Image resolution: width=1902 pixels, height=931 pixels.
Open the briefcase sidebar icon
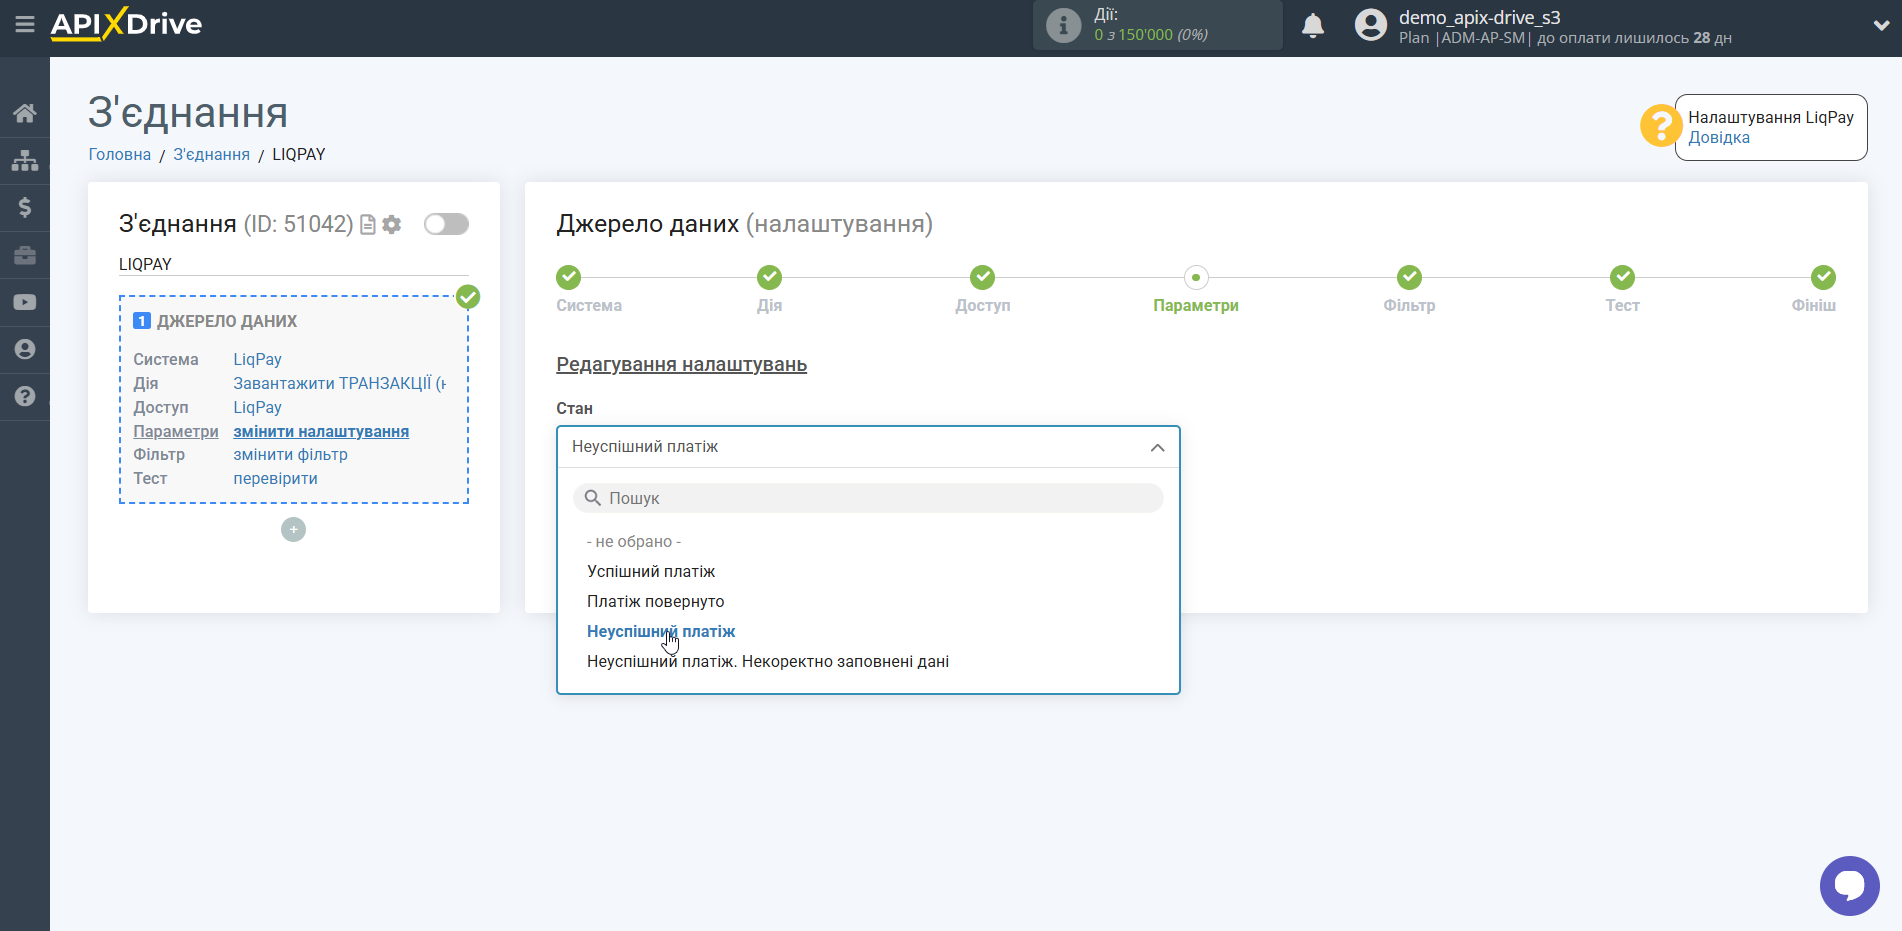[25, 255]
